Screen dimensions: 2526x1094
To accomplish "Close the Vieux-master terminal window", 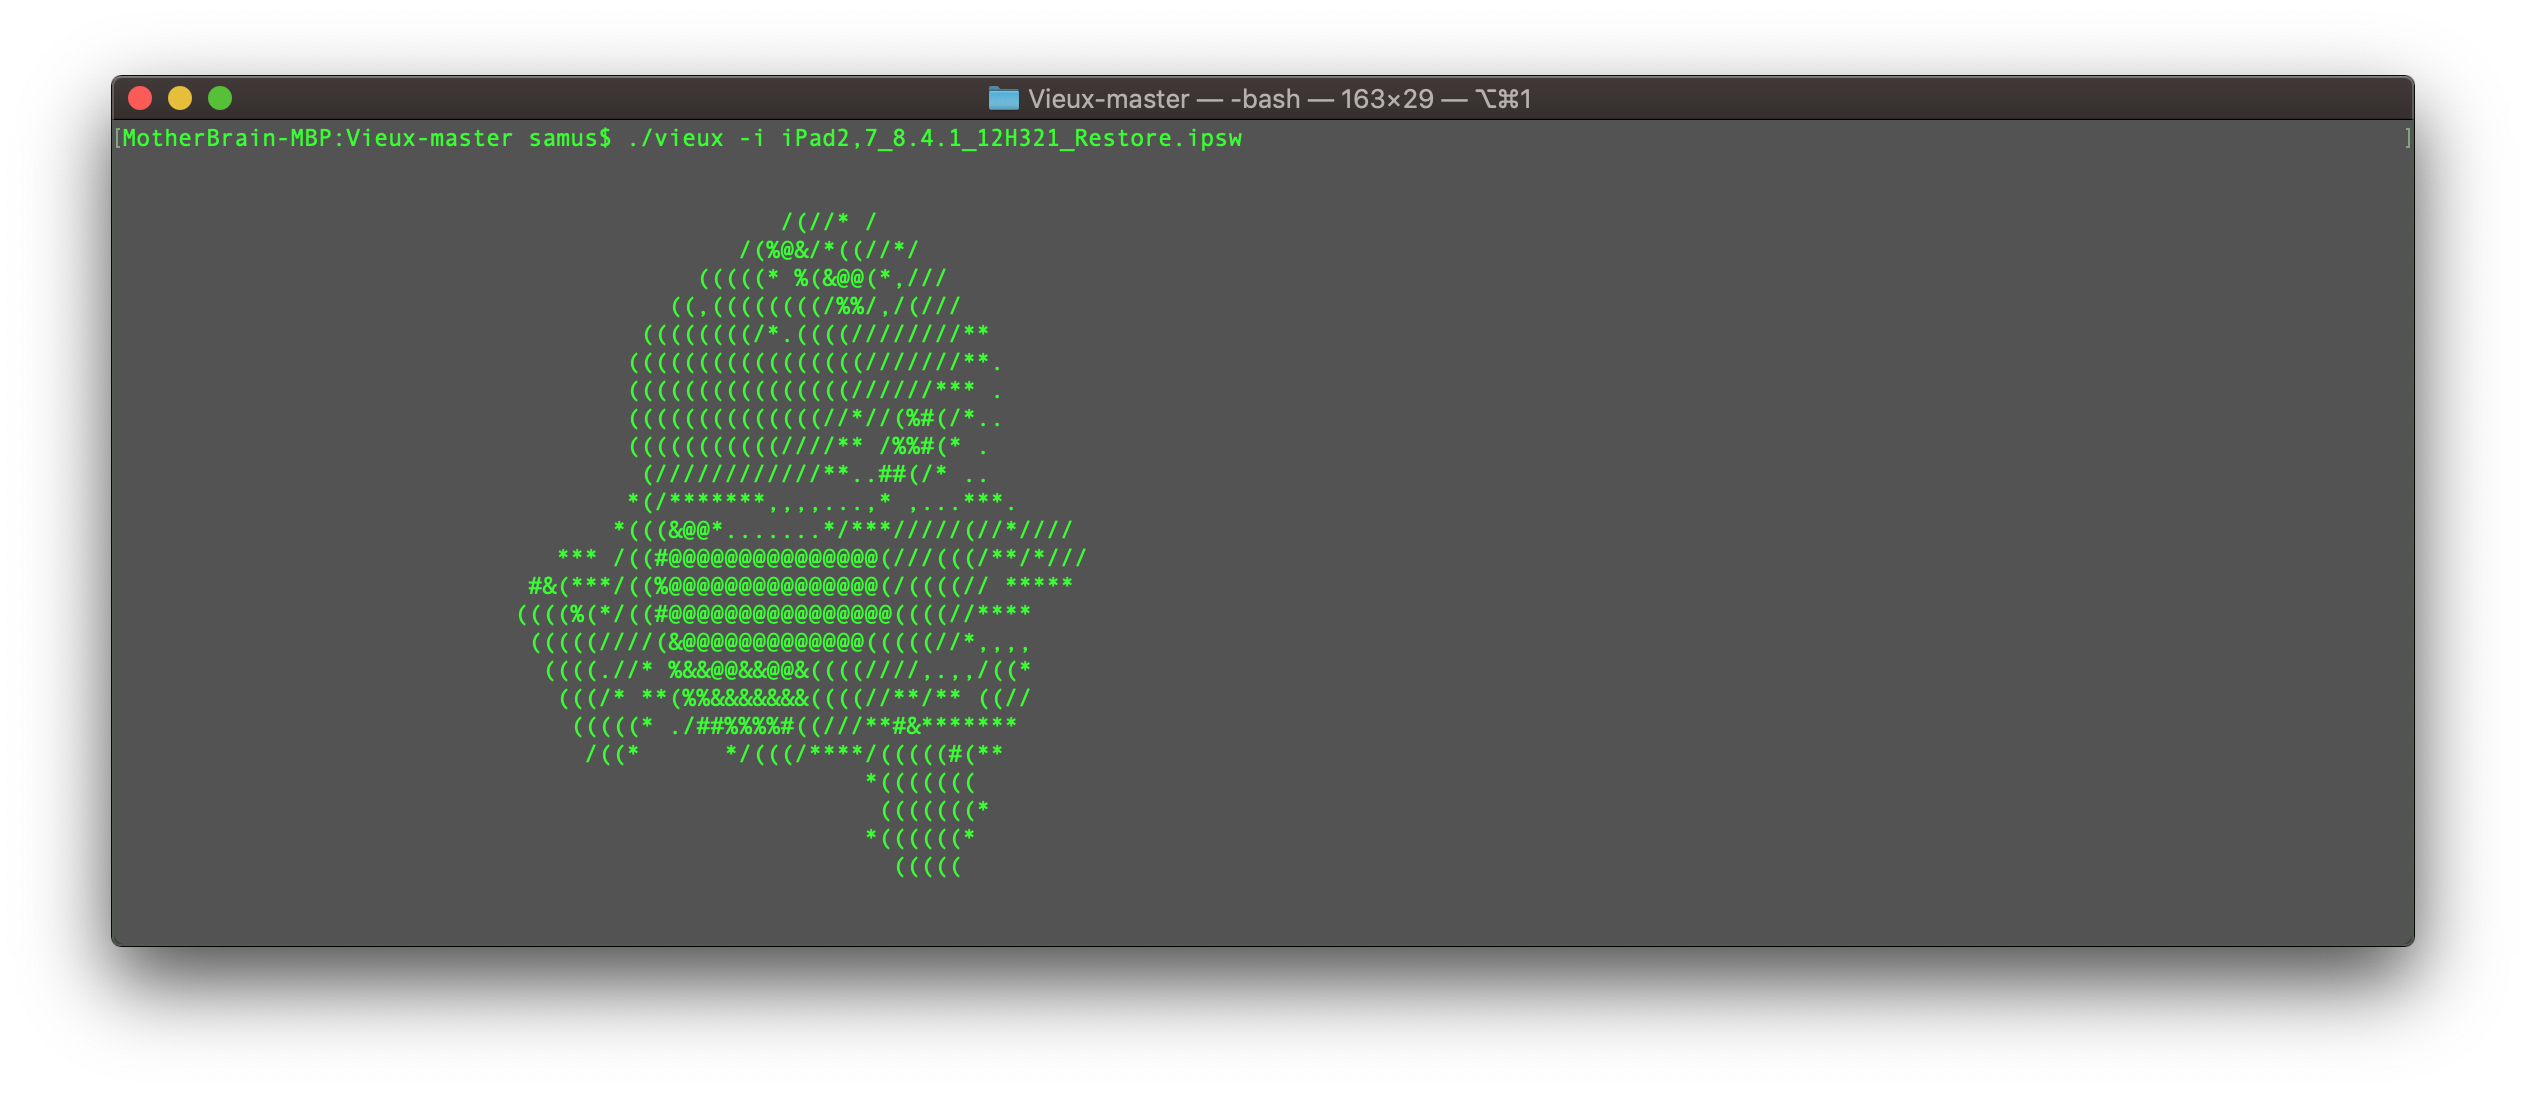I will pos(140,98).
